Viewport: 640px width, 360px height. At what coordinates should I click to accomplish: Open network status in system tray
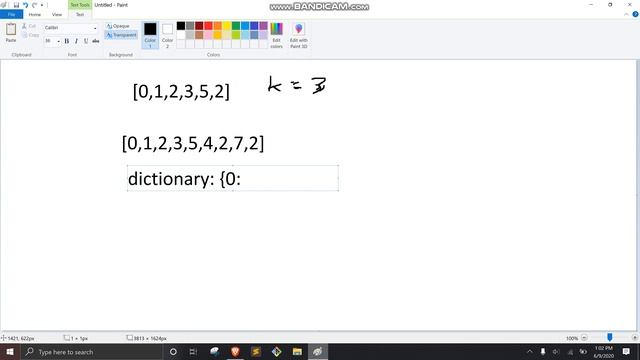(570, 351)
